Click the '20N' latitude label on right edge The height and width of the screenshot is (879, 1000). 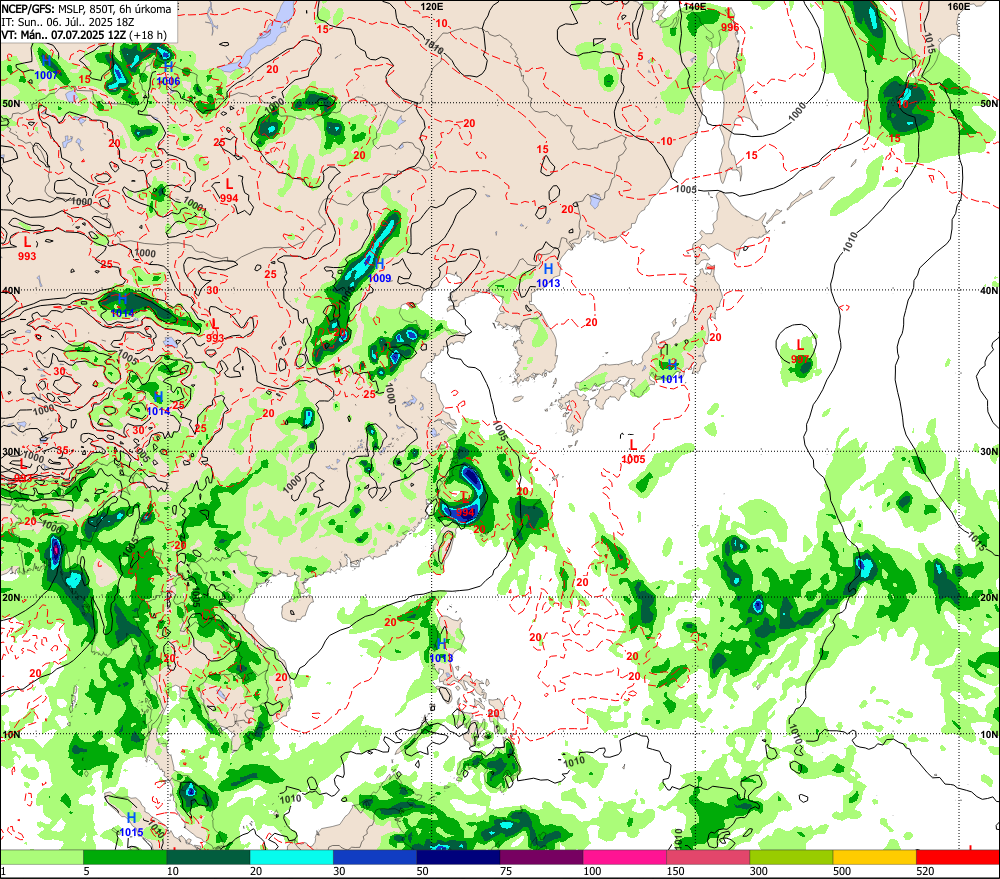989,598
